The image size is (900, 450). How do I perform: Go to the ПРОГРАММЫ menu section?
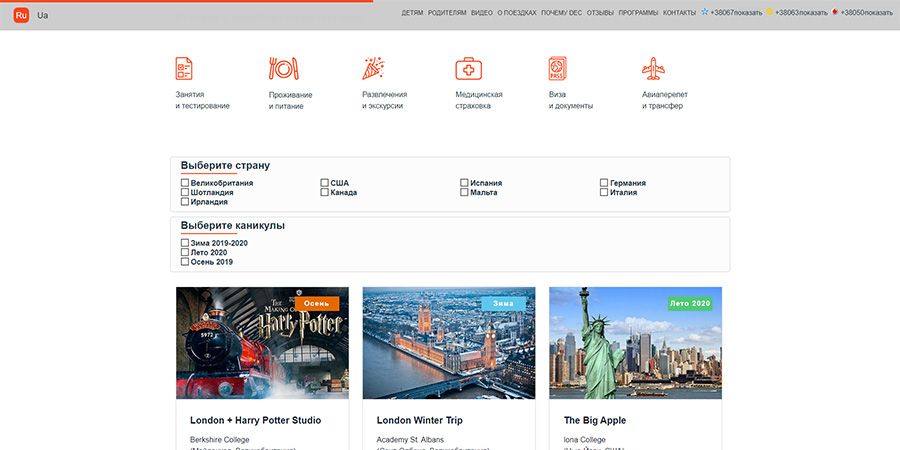(x=638, y=13)
